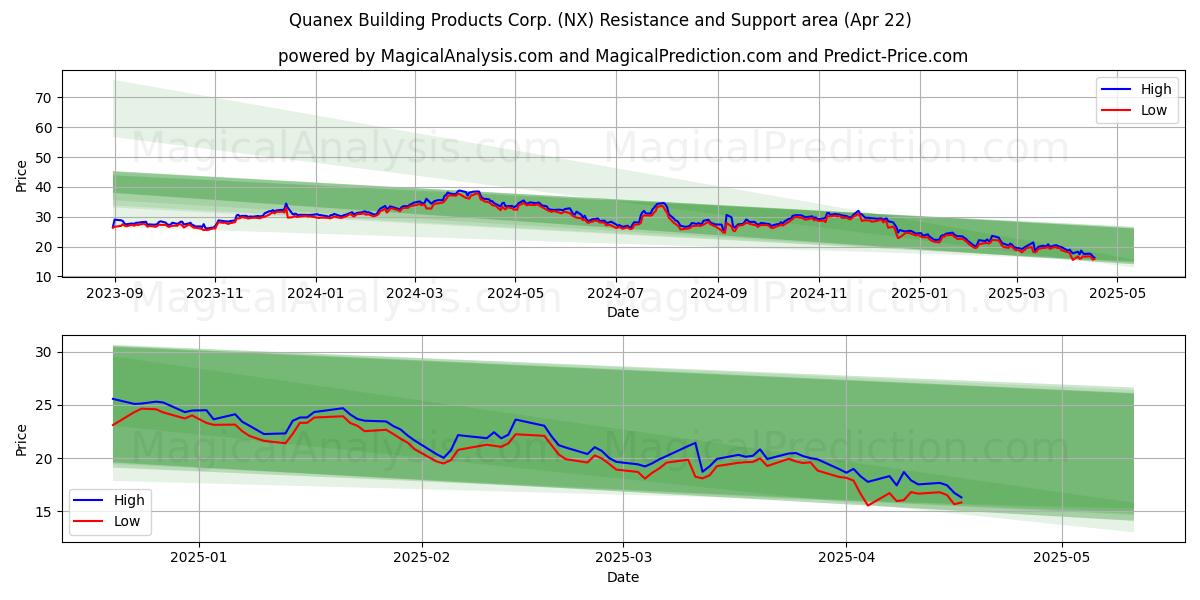Click the '70' price tick on top chart
Image resolution: width=1200 pixels, height=600 pixels.
46,98
